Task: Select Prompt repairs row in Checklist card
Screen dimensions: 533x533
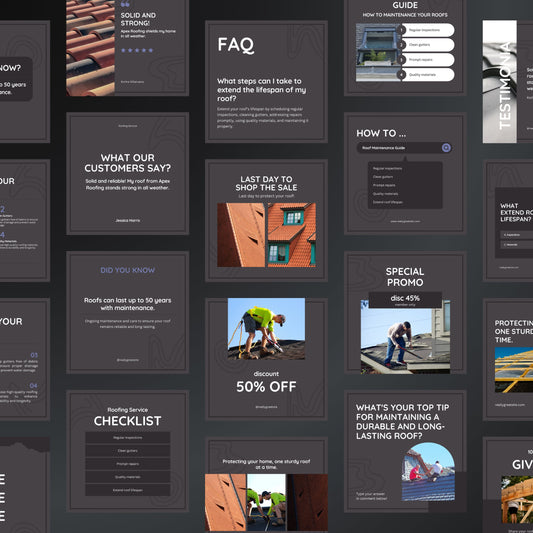Action: 127,464
